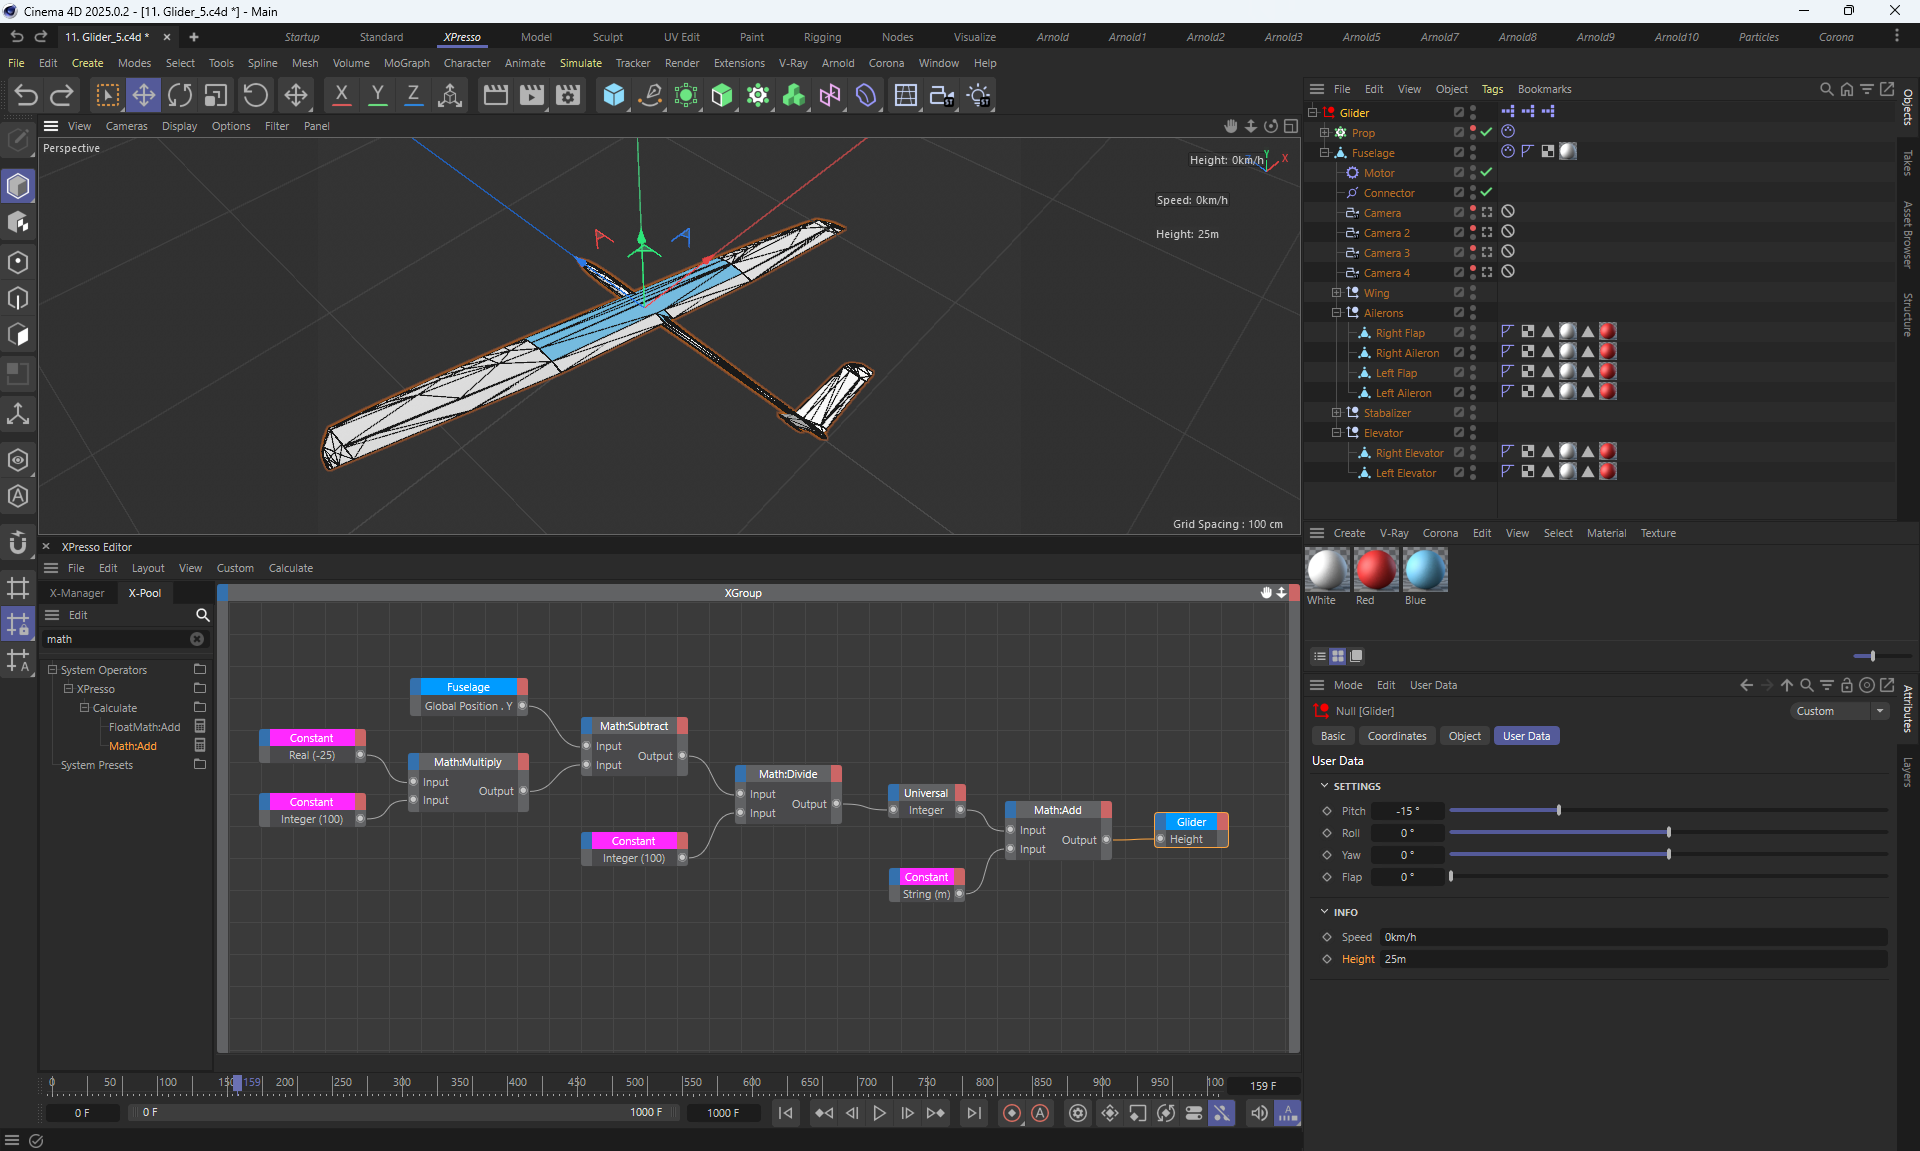
Task: Expand the Stabalizer object tree
Action: click(x=1336, y=413)
